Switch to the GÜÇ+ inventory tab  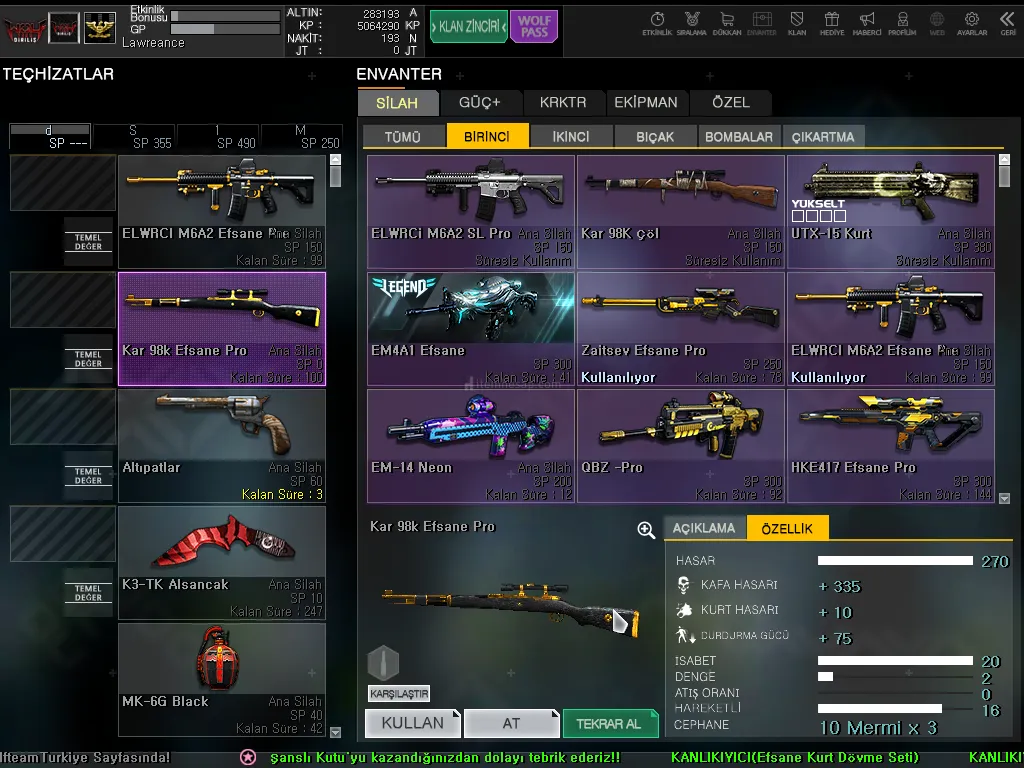(x=479, y=102)
